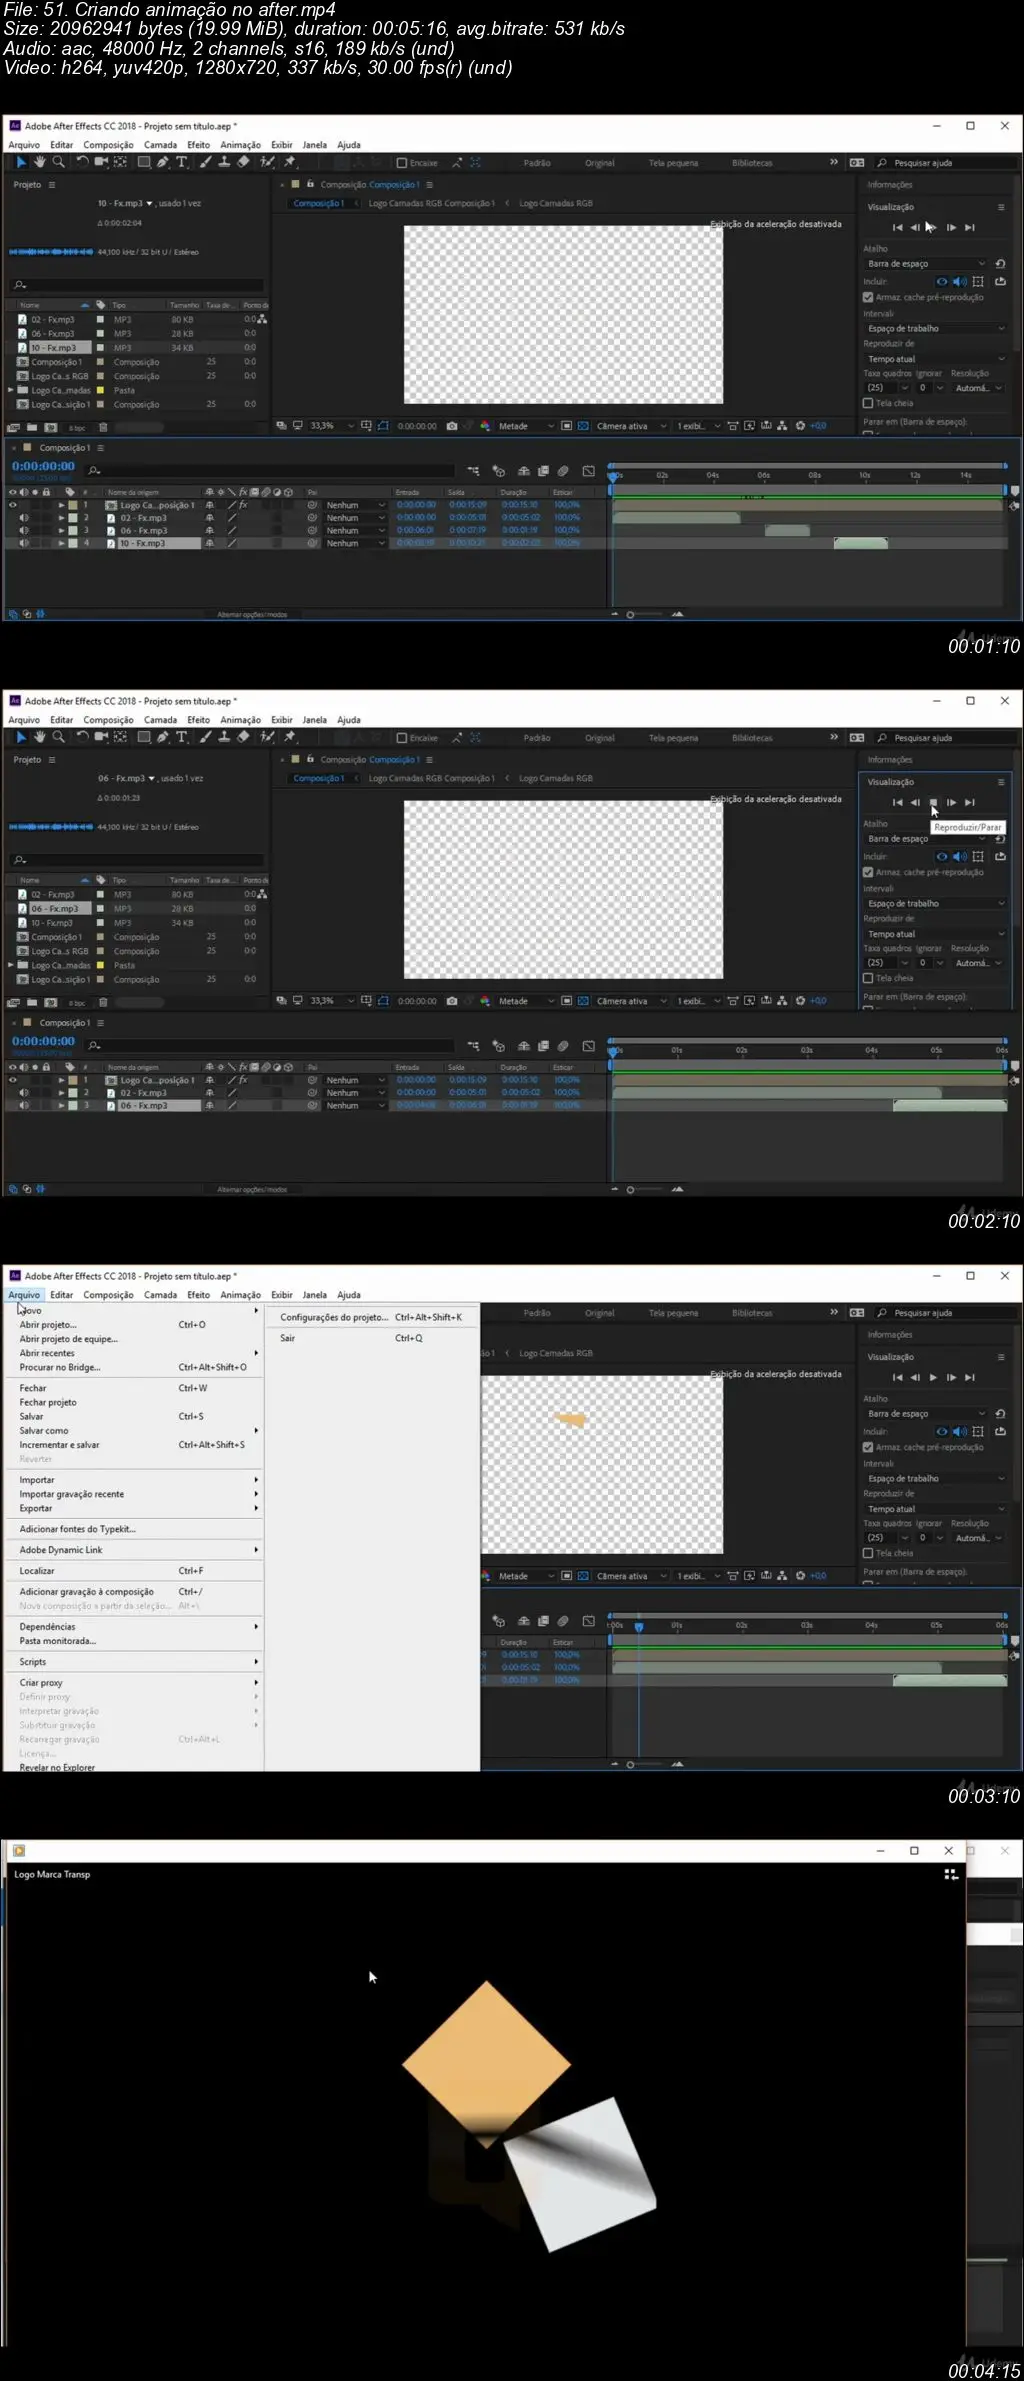Image resolution: width=1024 pixels, height=2381 pixels.
Task: Click playhead marker in 00:03:10 timeline ruler
Action: click(639, 1627)
